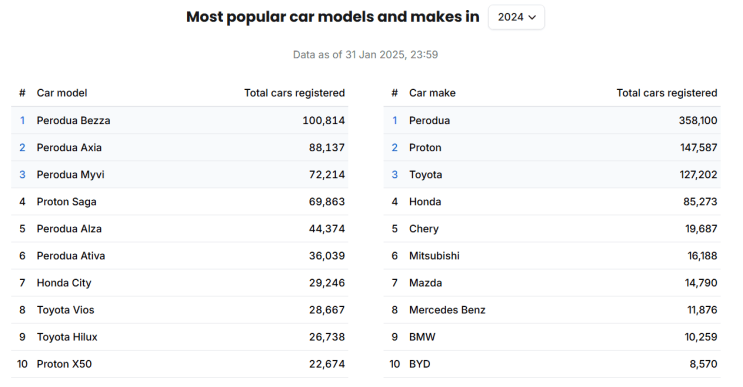Click the 'Data as of 31 Jan 2025, 23:59' note
This screenshot has height=387, width=743.
coord(365,54)
